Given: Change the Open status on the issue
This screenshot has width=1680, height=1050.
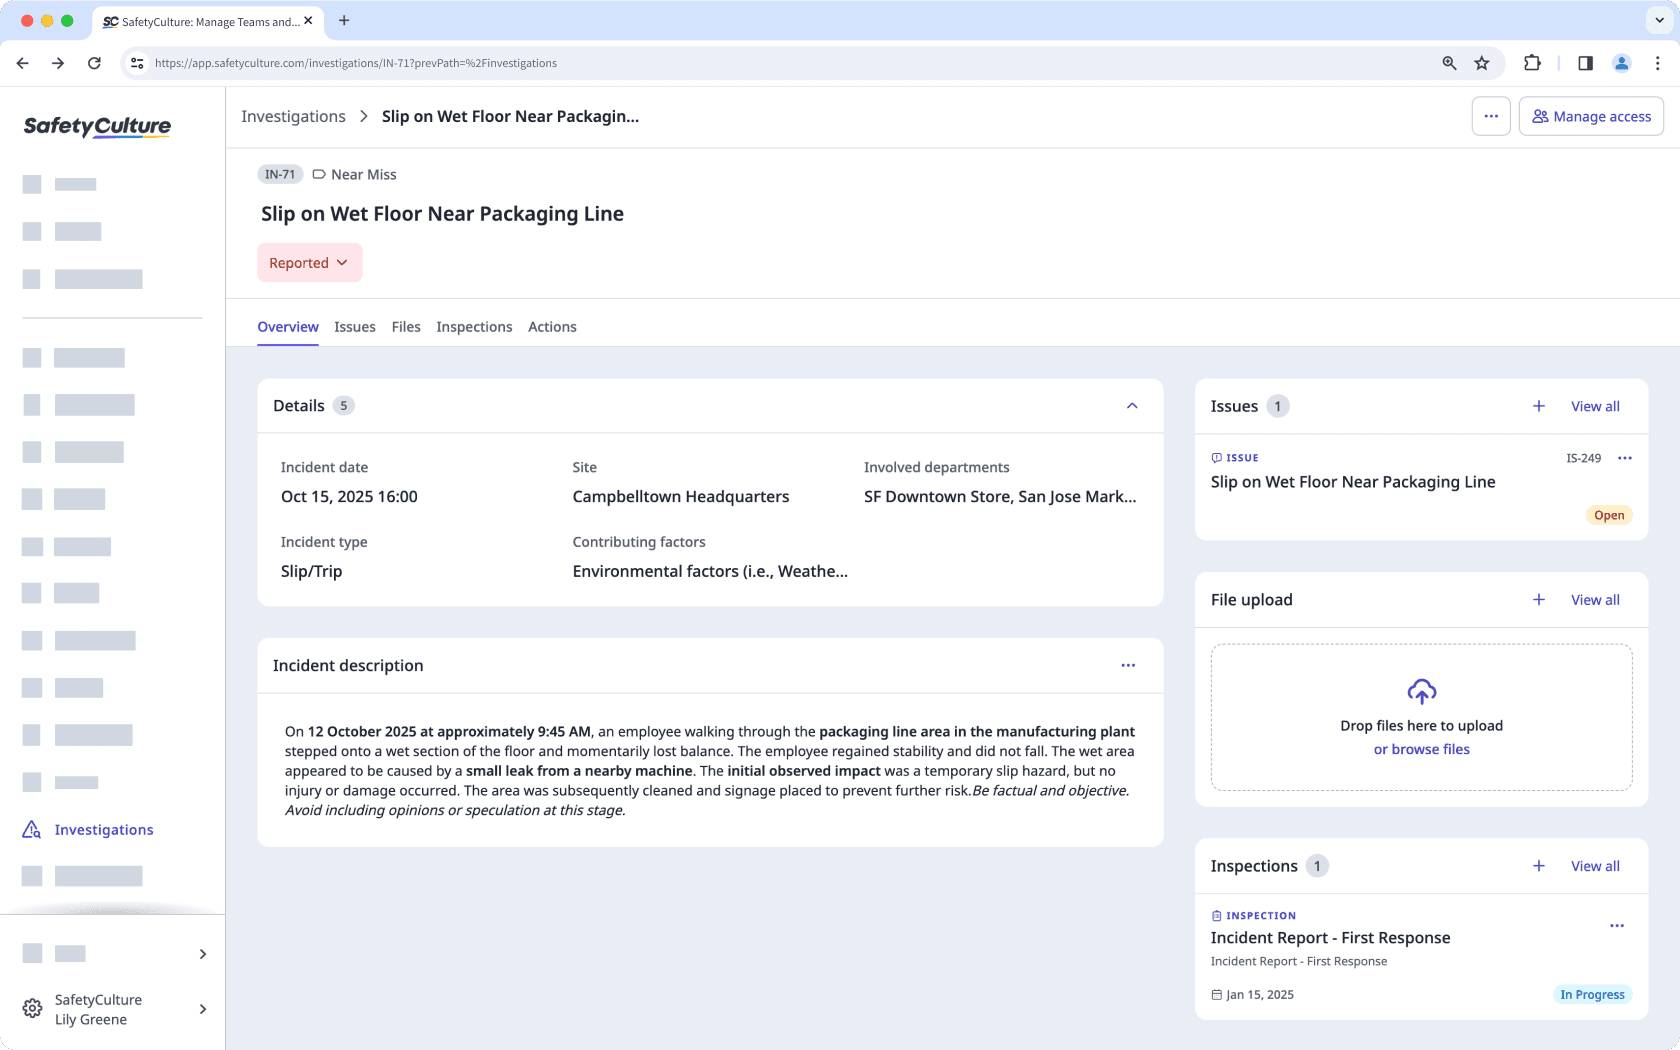Looking at the screenshot, I should [x=1608, y=514].
